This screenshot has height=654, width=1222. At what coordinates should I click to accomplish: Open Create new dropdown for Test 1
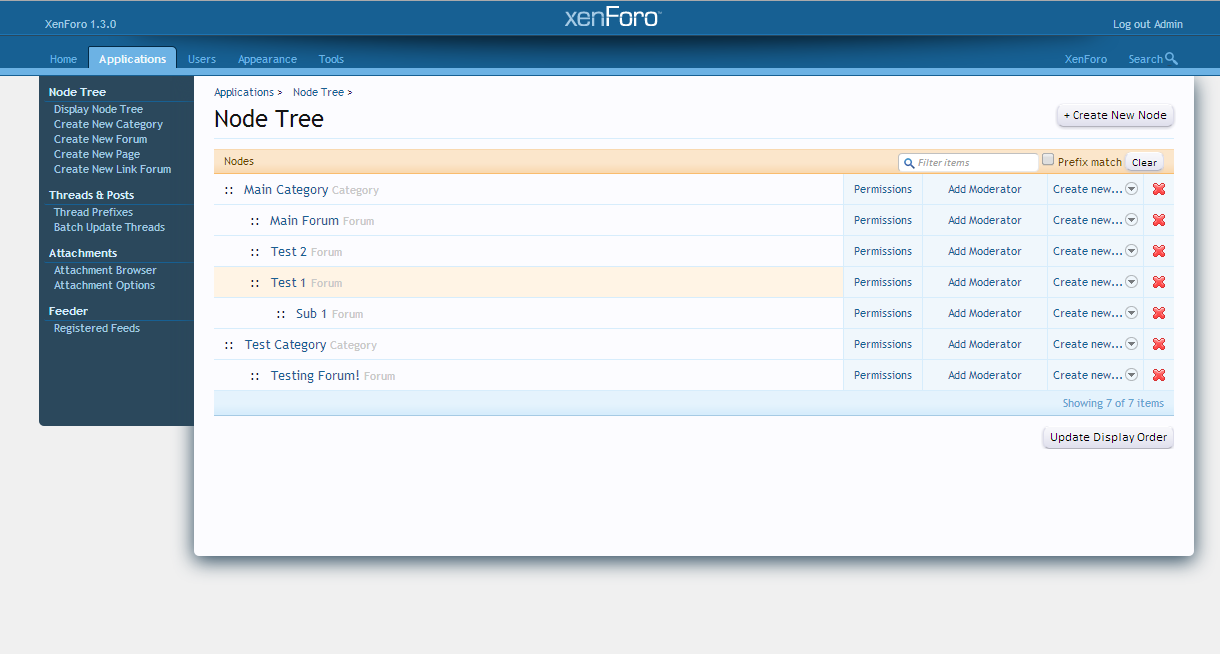click(x=1095, y=282)
